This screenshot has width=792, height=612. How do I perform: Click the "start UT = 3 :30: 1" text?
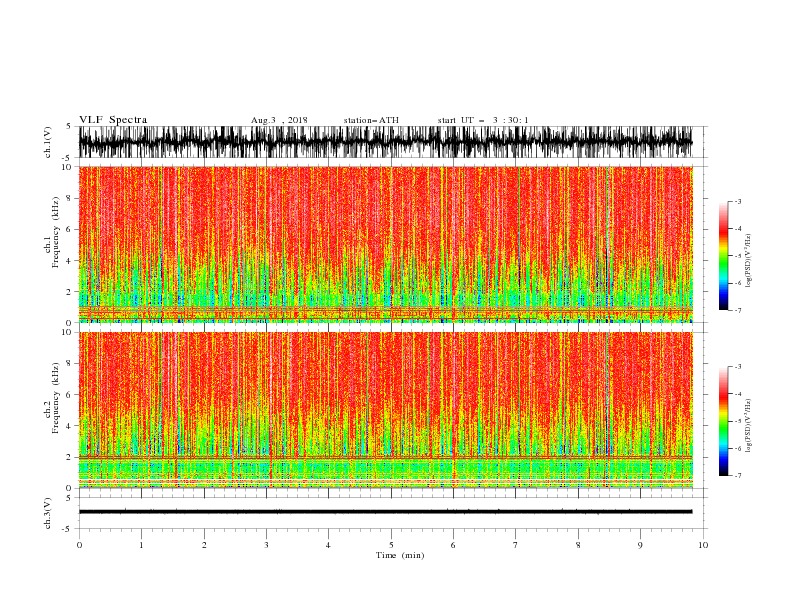483,120
